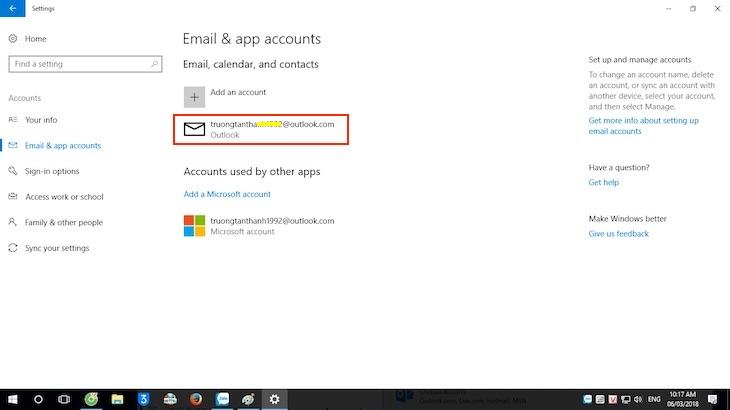Viewport: 730px width, 410px height.
Task: Select Email & app accounts section
Action: [x=63, y=146]
